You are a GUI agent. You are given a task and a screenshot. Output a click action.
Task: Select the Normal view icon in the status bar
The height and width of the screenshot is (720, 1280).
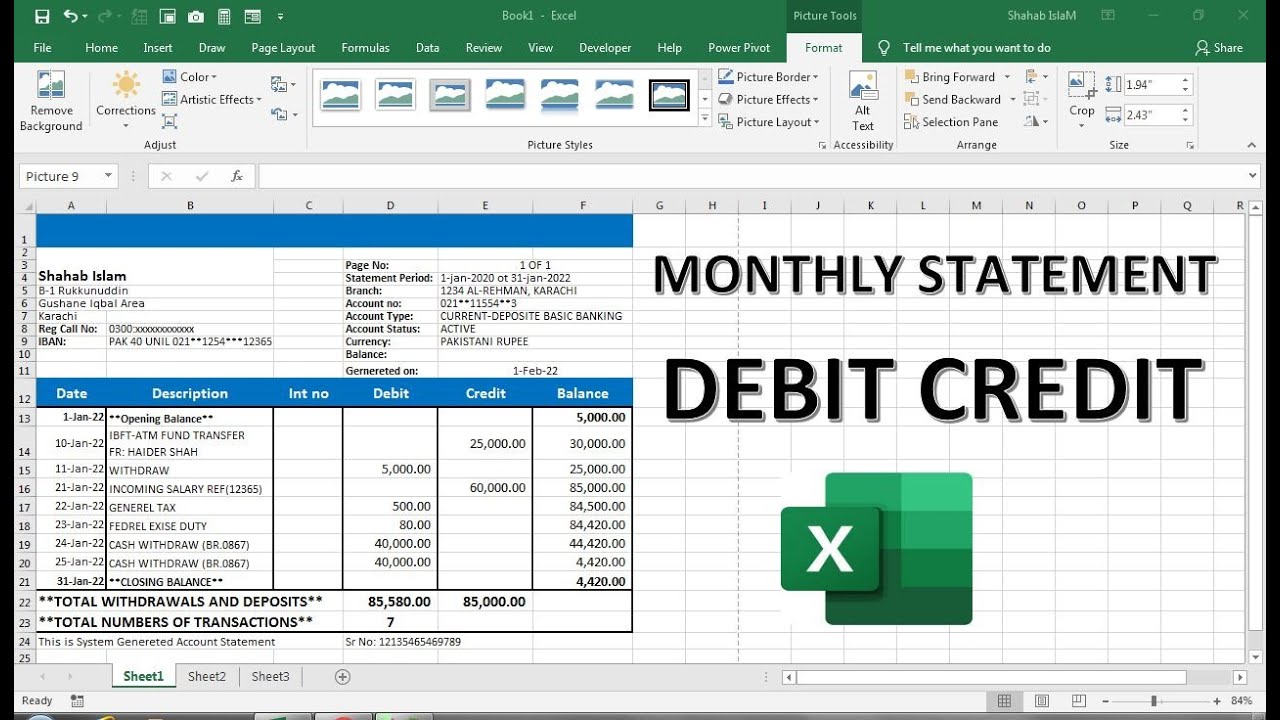1004,701
